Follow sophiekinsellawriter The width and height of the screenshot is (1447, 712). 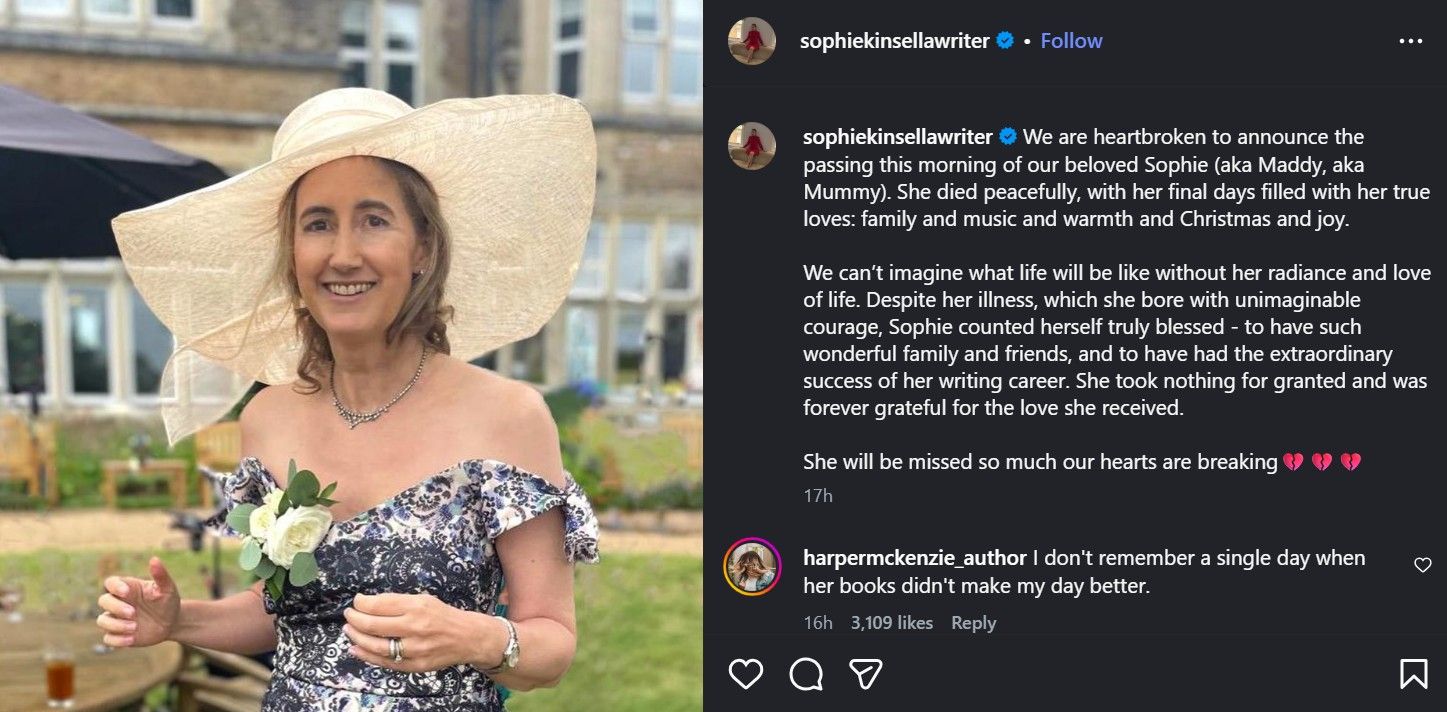coord(1071,41)
